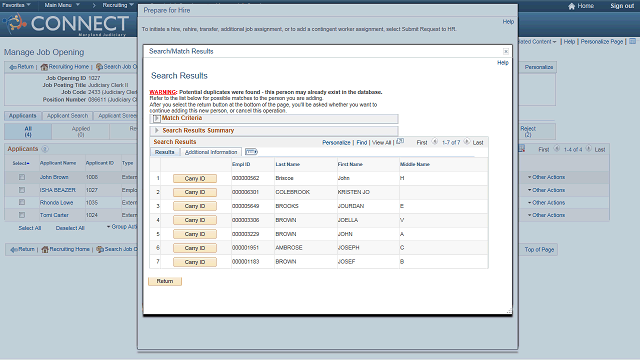Click the Applicants grid download icon

[522, 149]
